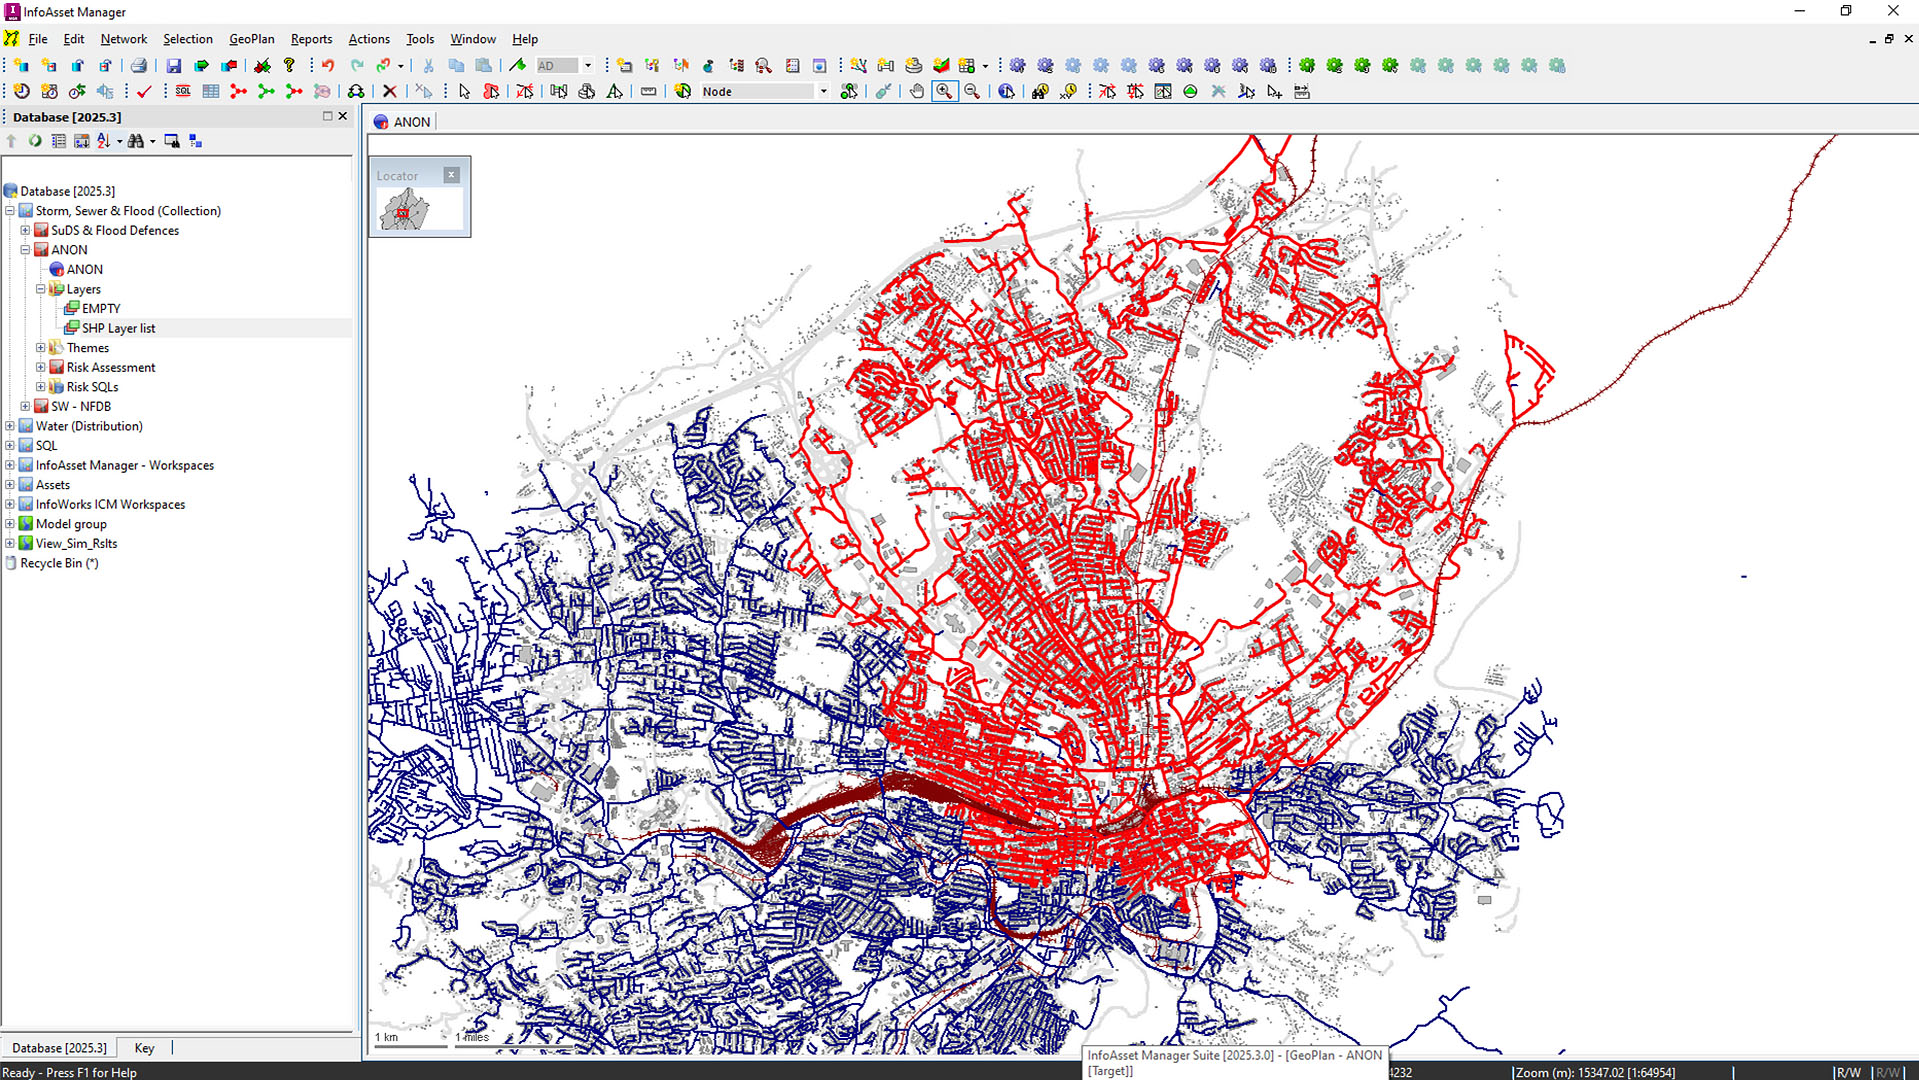This screenshot has height=1080, width=1919.
Task: Activate the arrow Select tool
Action: point(464,92)
